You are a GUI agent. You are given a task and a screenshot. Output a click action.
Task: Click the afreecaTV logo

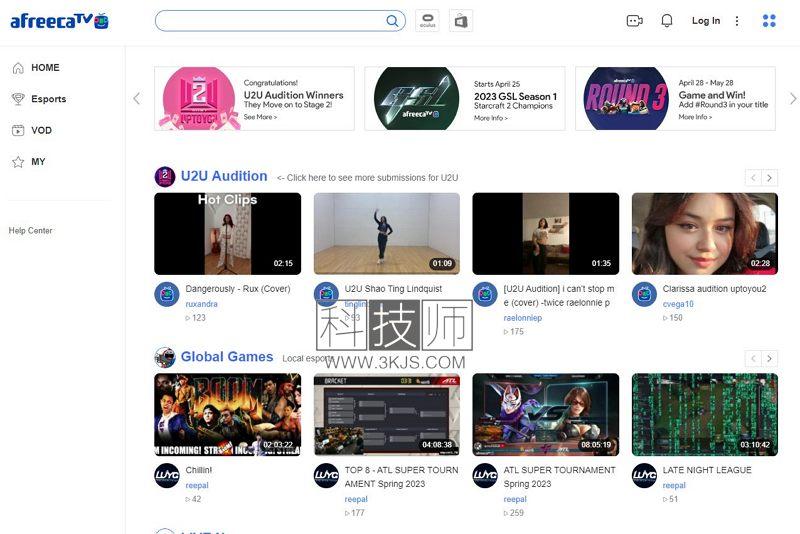(x=60, y=21)
